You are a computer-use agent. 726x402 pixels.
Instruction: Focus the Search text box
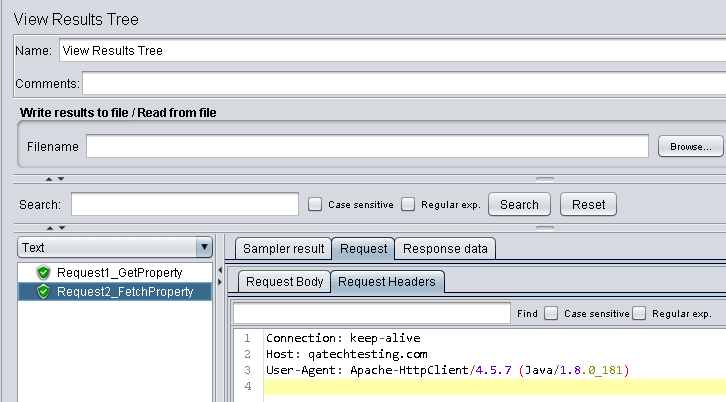(185, 204)
